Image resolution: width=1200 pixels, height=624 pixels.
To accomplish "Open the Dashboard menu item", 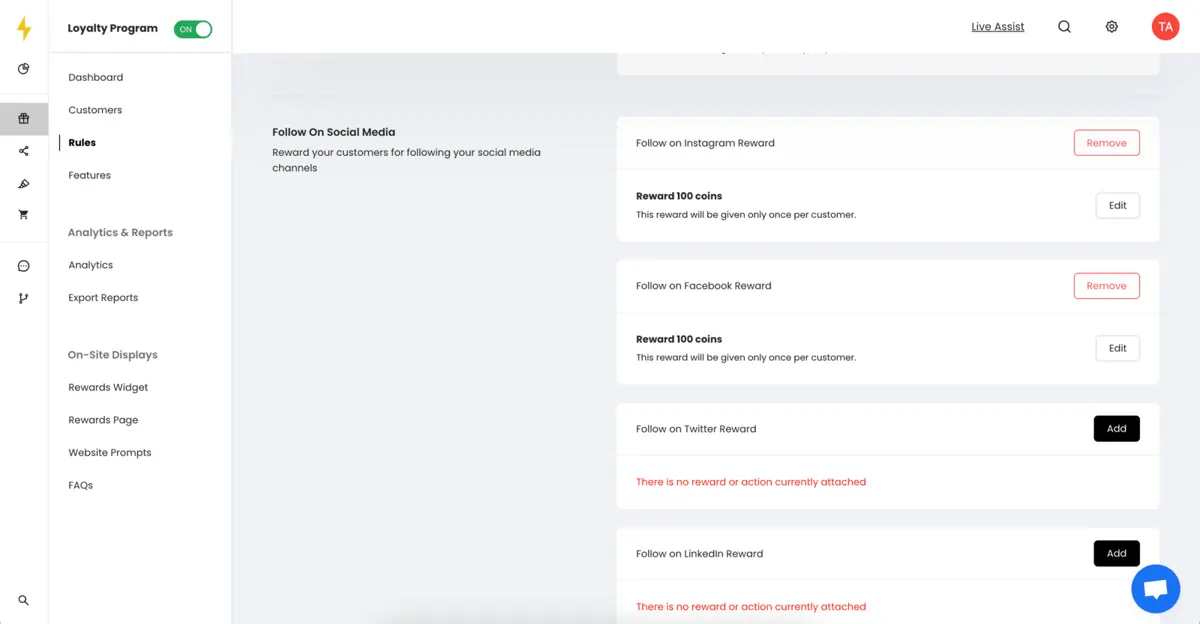I will (x=96, y=77).
